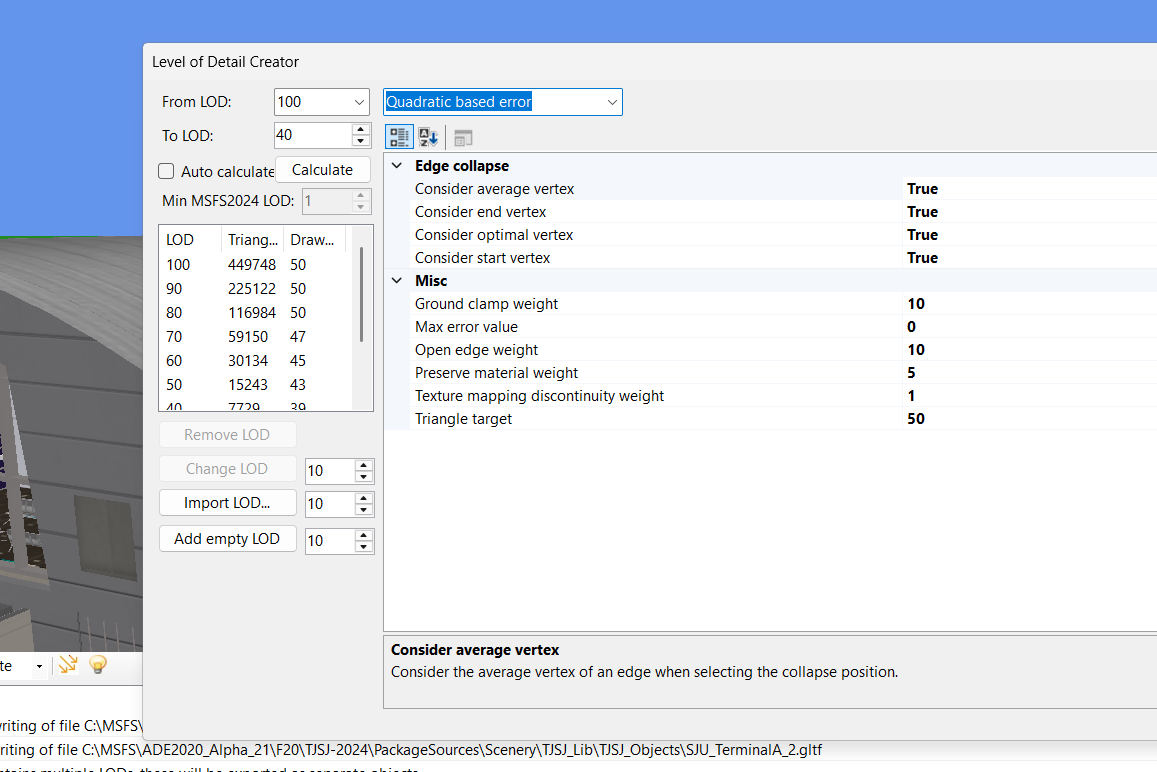This screenshot has height=772, width=1157.
Task: Open the Quadratic based error dropdown
Action: (611, 102)
